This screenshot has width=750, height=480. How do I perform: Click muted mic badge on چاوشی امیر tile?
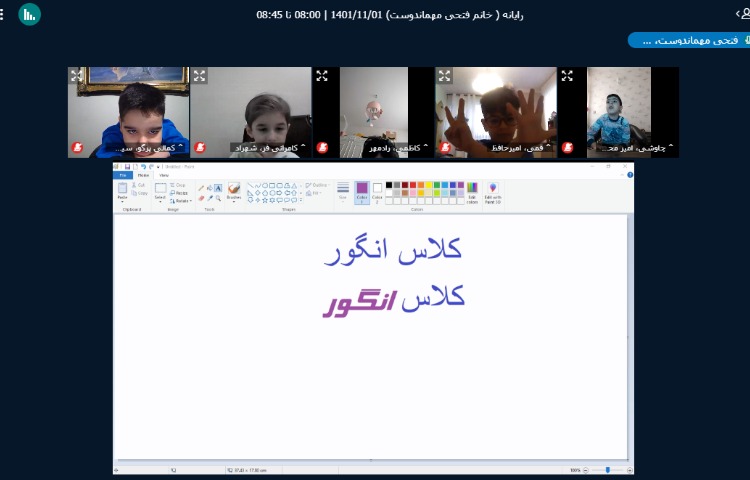[567, 148]
